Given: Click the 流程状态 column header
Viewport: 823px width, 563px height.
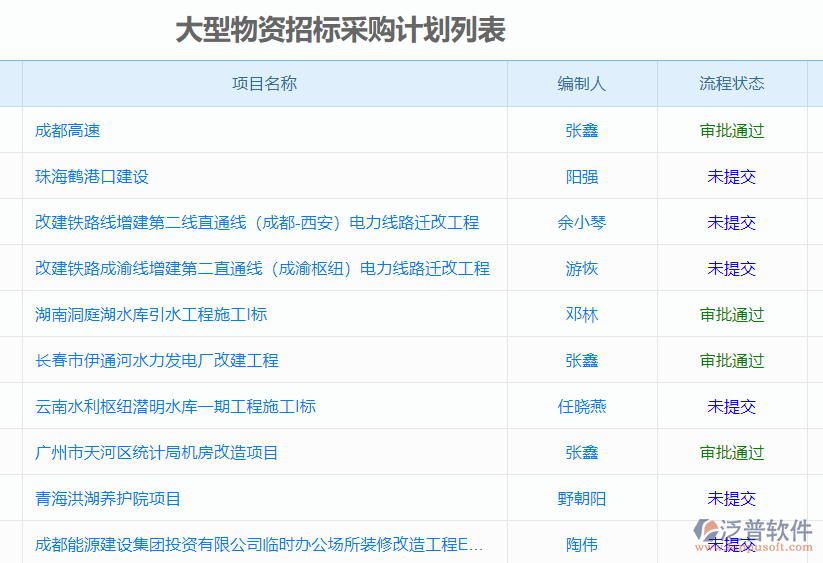Looking at the screenshot, I should point(732,84).
